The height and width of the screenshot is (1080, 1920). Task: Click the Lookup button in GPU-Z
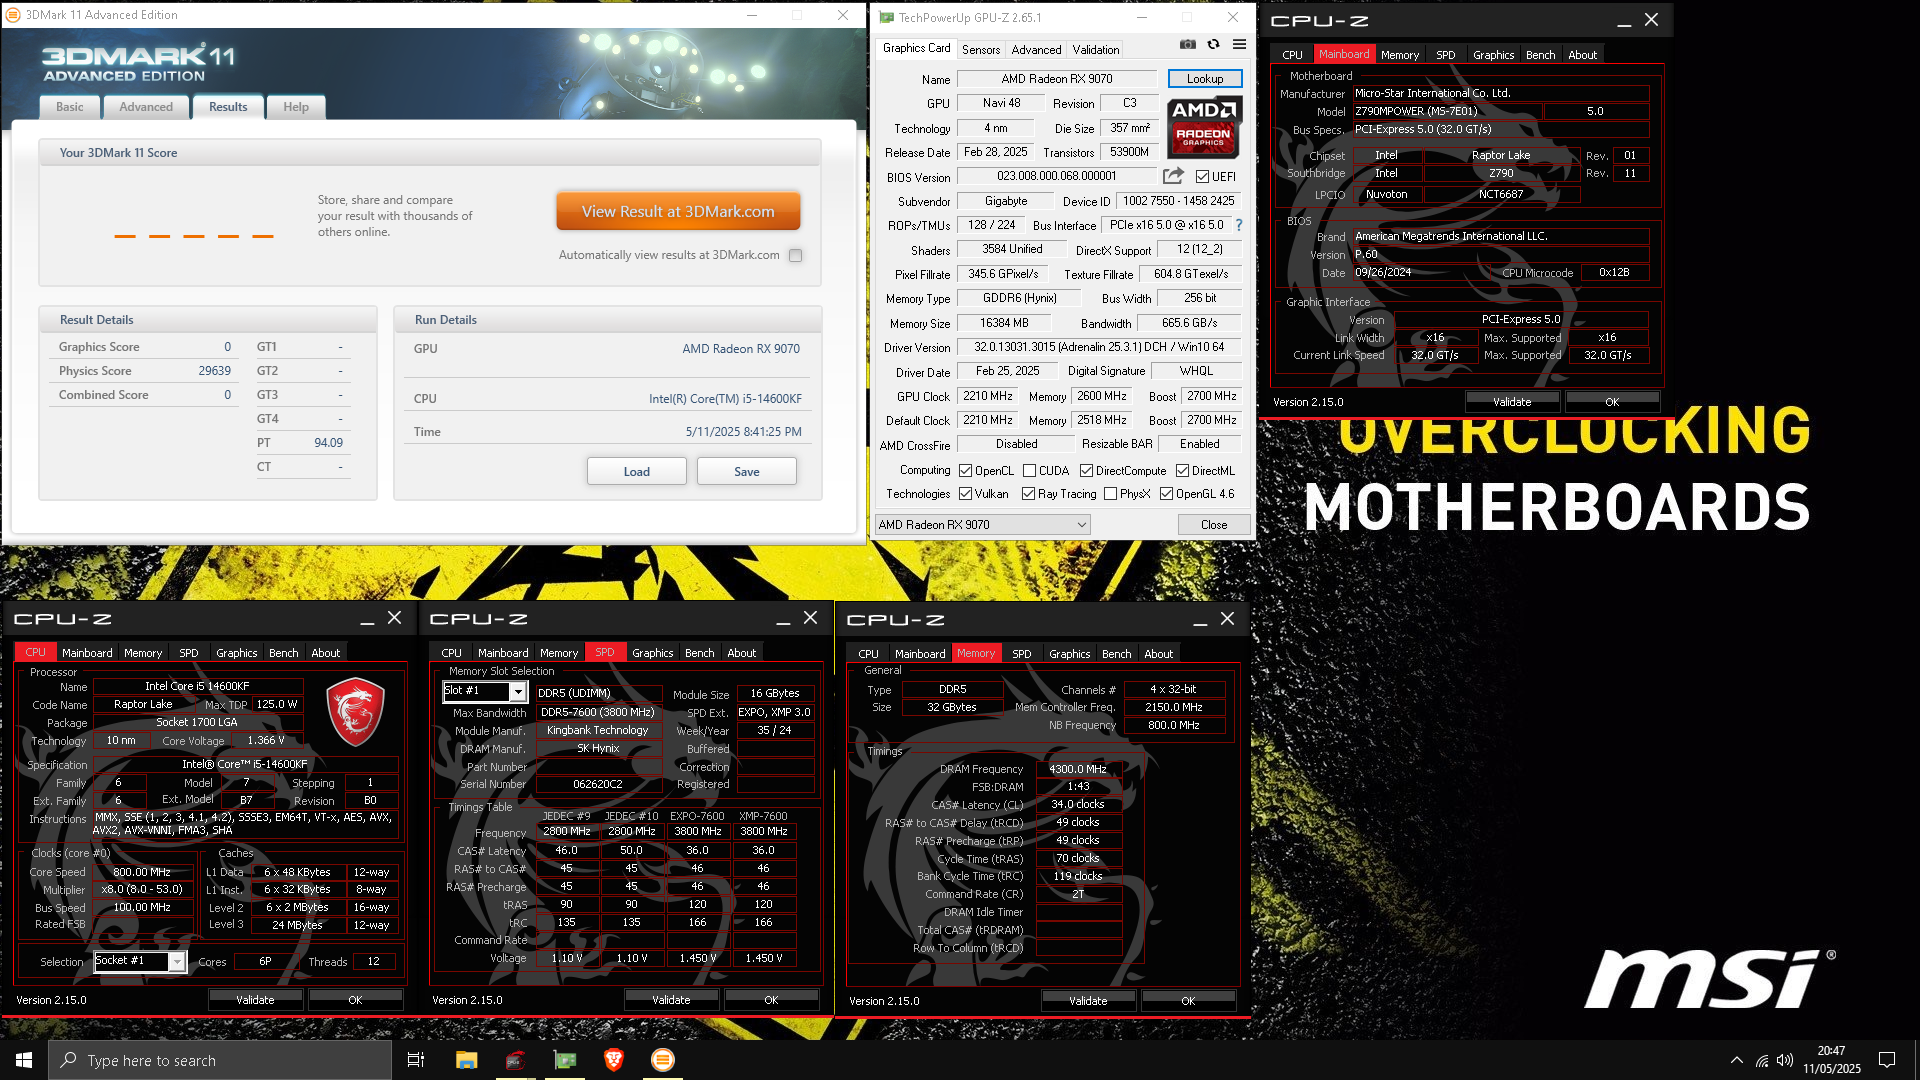(1205, 79)
